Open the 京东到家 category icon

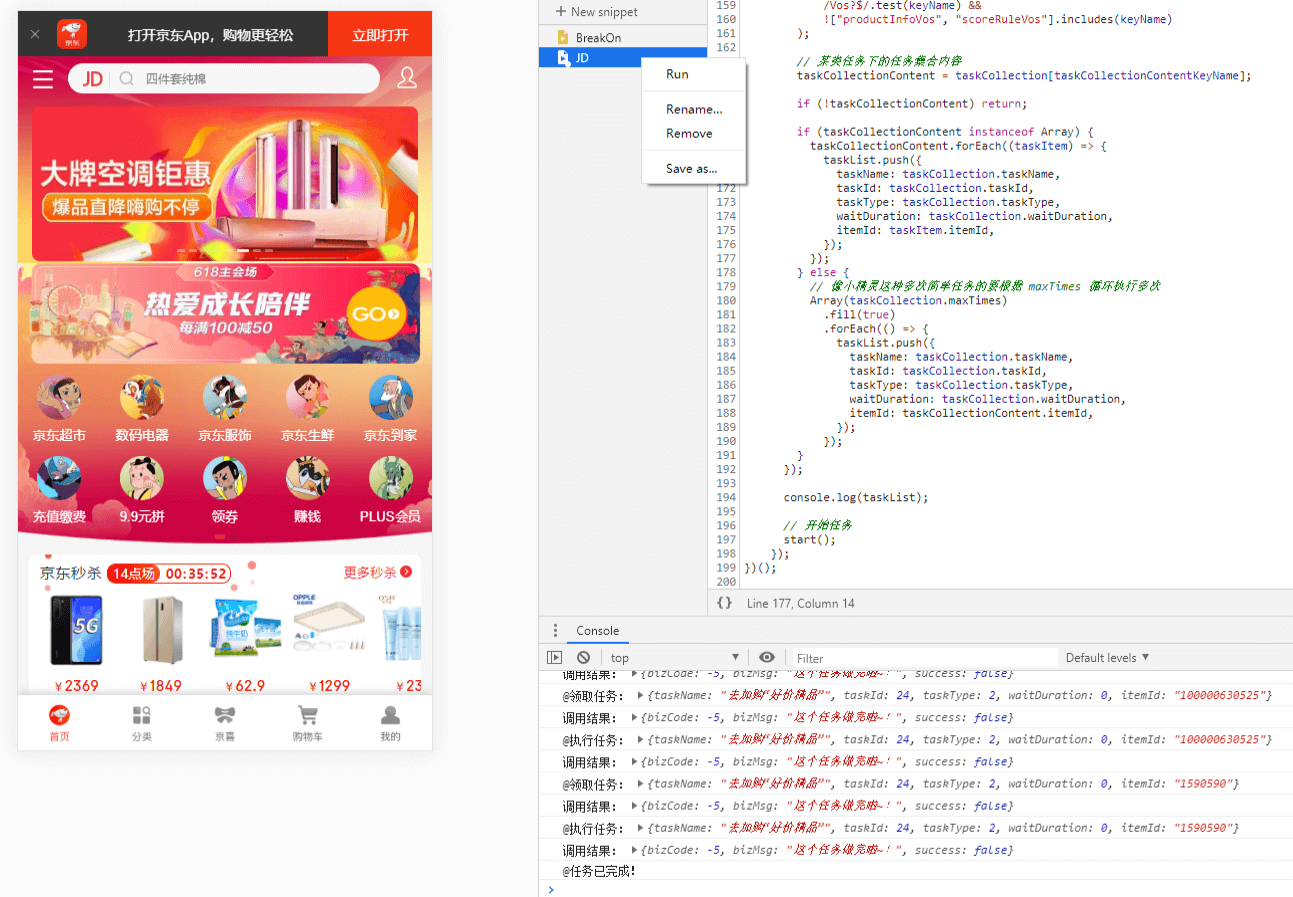[391, 409]
